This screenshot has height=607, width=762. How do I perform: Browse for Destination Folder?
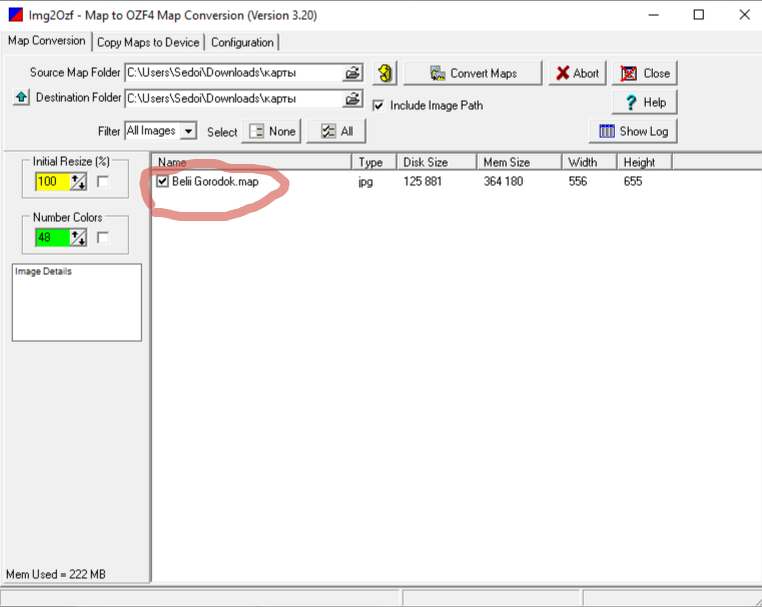[x=353, y=99]
